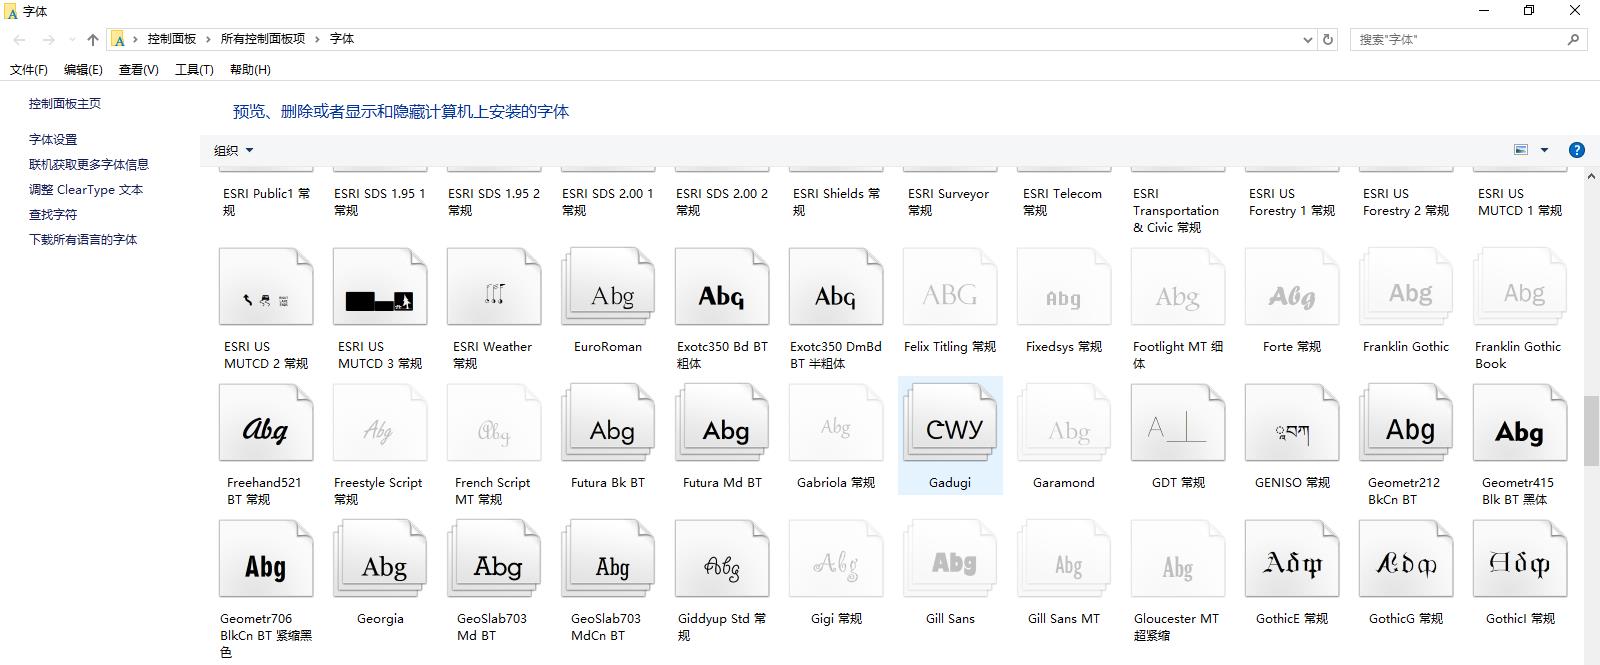Select the GENISO font icon

pos(1292,424)
